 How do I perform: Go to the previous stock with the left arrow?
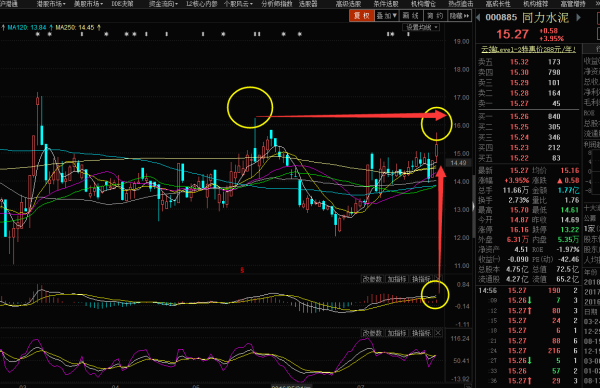(478, 17)
